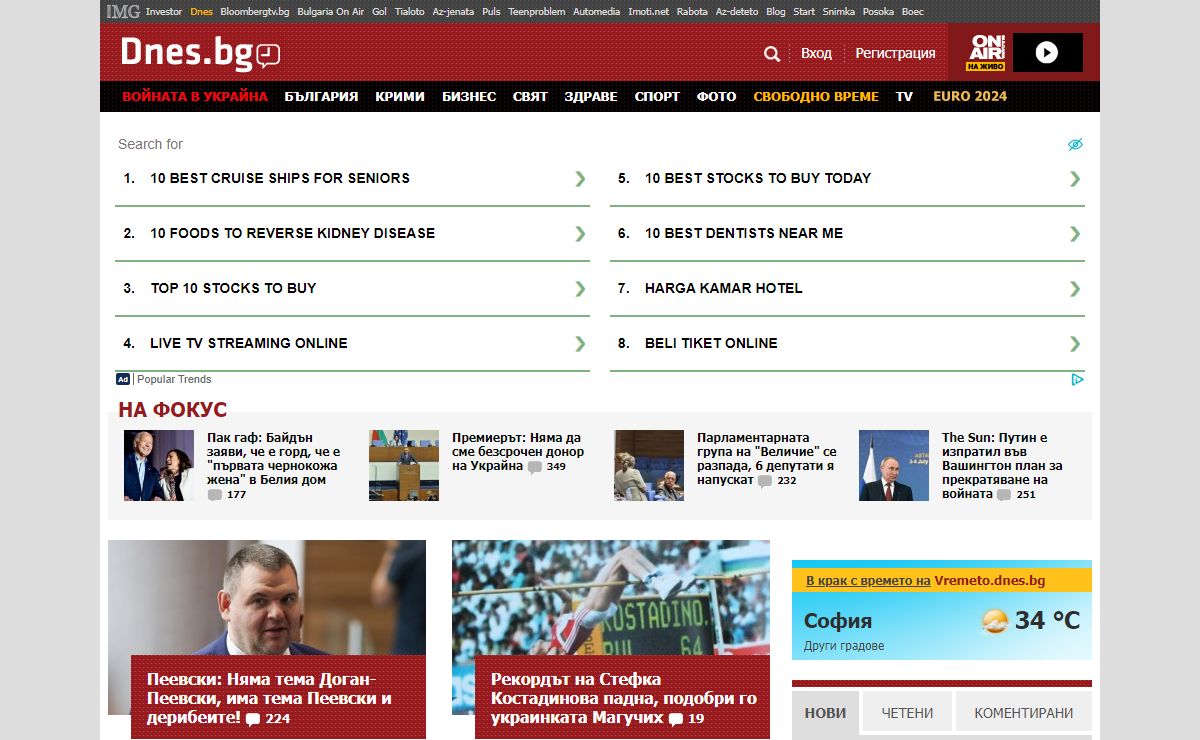Screen dimensions: 1200x740
Task: Hide the ad via the eye icon
Action: click(x=1075, y=144)
